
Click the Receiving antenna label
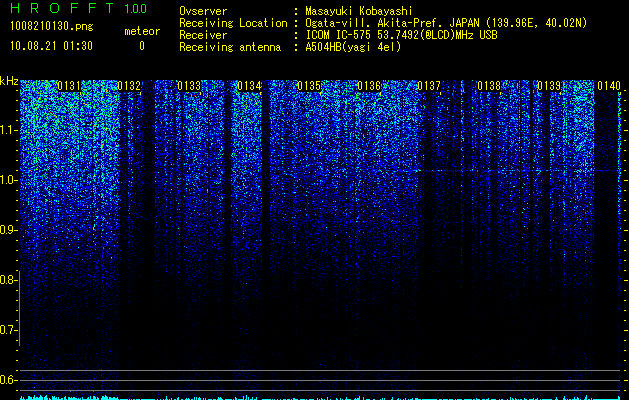230,47
